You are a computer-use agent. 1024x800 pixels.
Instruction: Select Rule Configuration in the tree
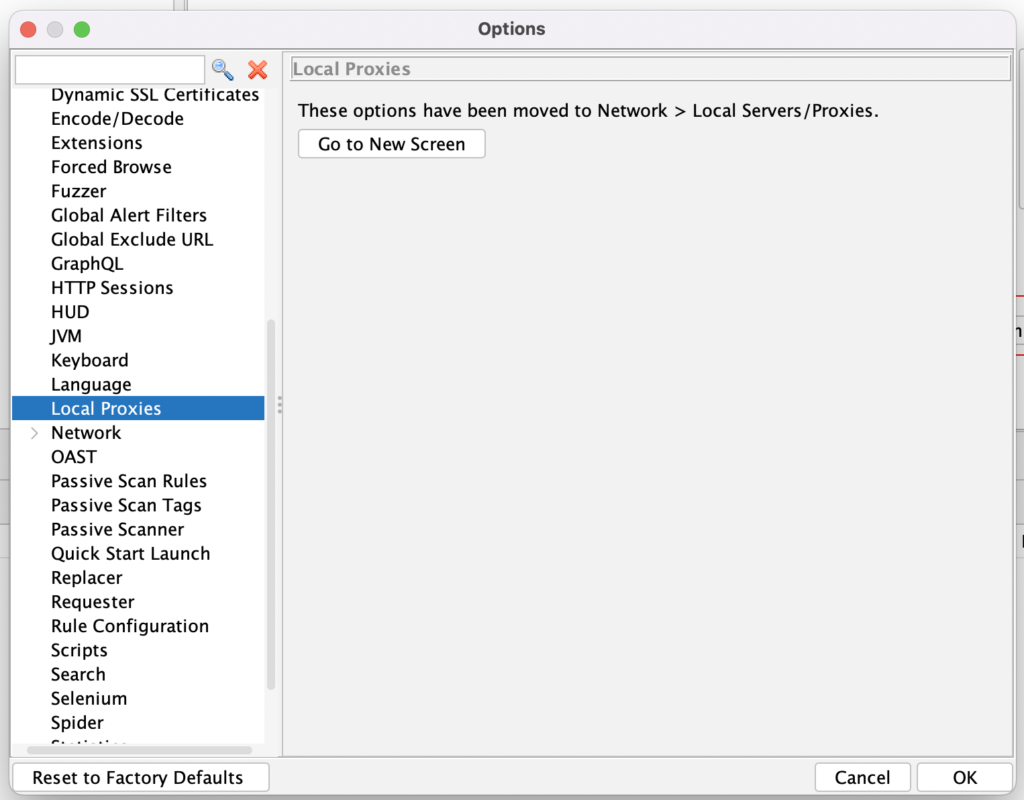pos(130,626)
